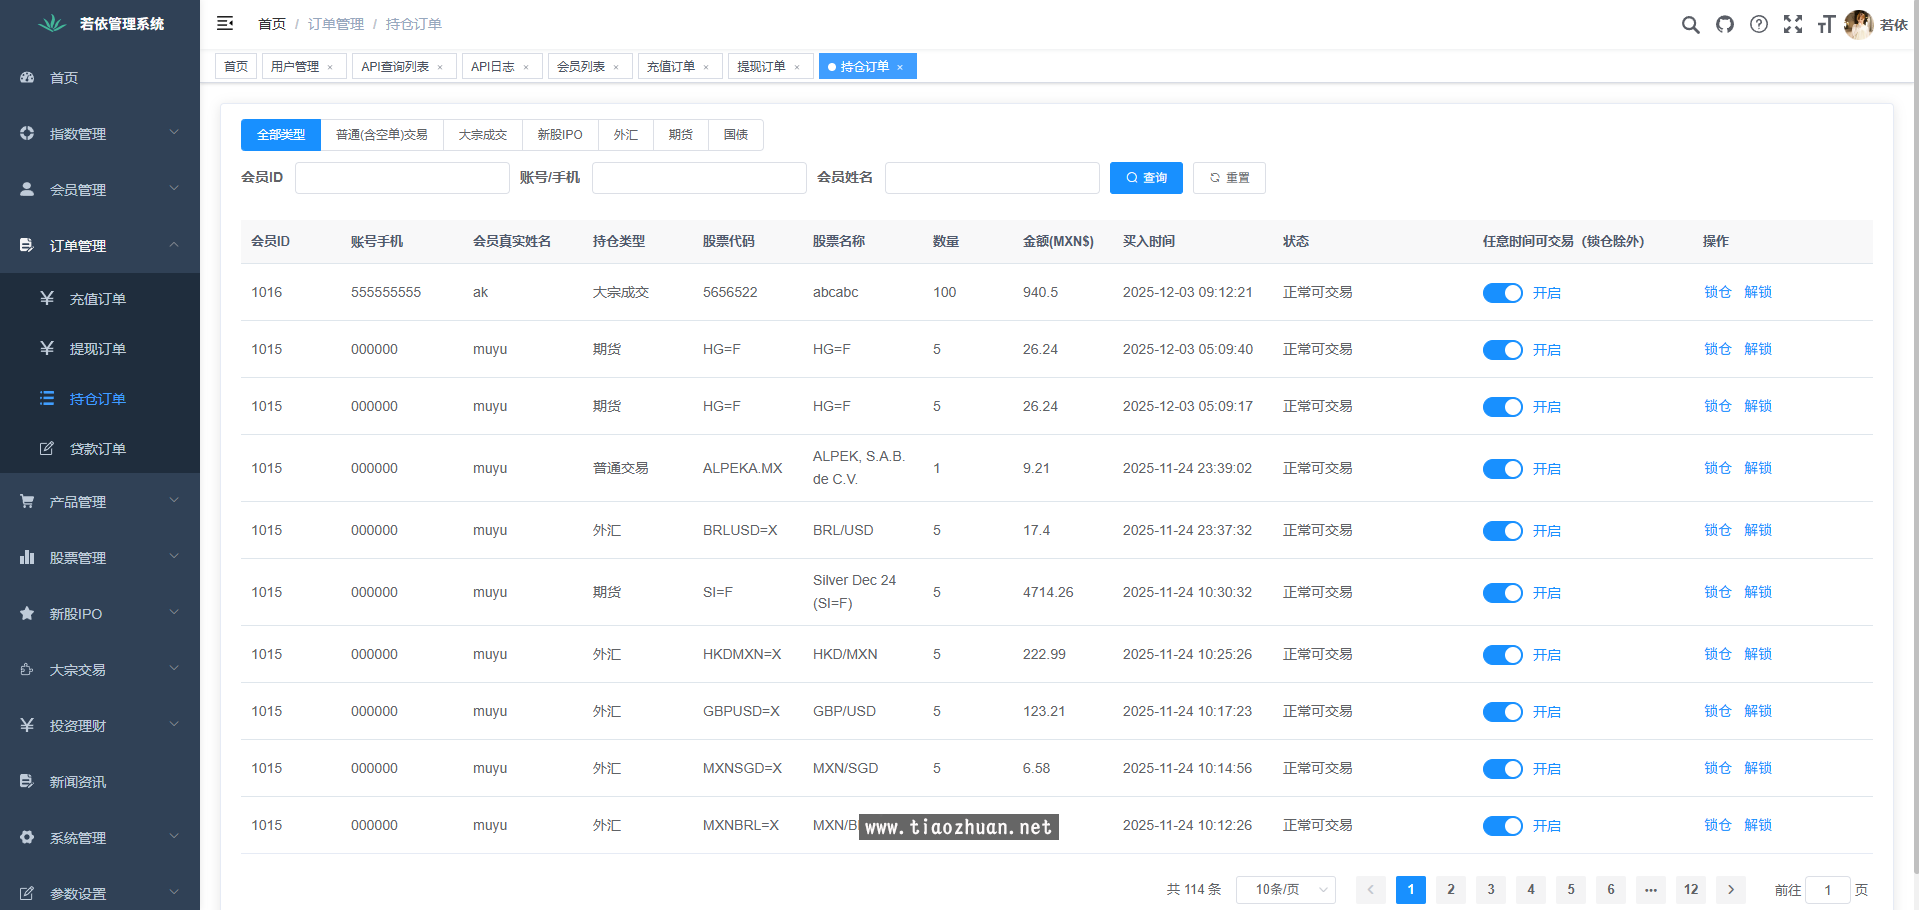Click the blue 查询 search button
Viewport: 1919px width, 910px height.
[1146, 178]
